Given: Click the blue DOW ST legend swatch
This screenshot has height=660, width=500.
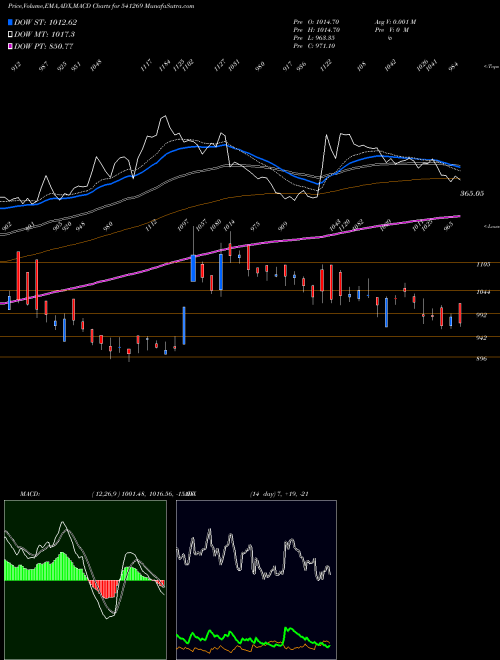Looking at the screenshot, I should 11,22.
